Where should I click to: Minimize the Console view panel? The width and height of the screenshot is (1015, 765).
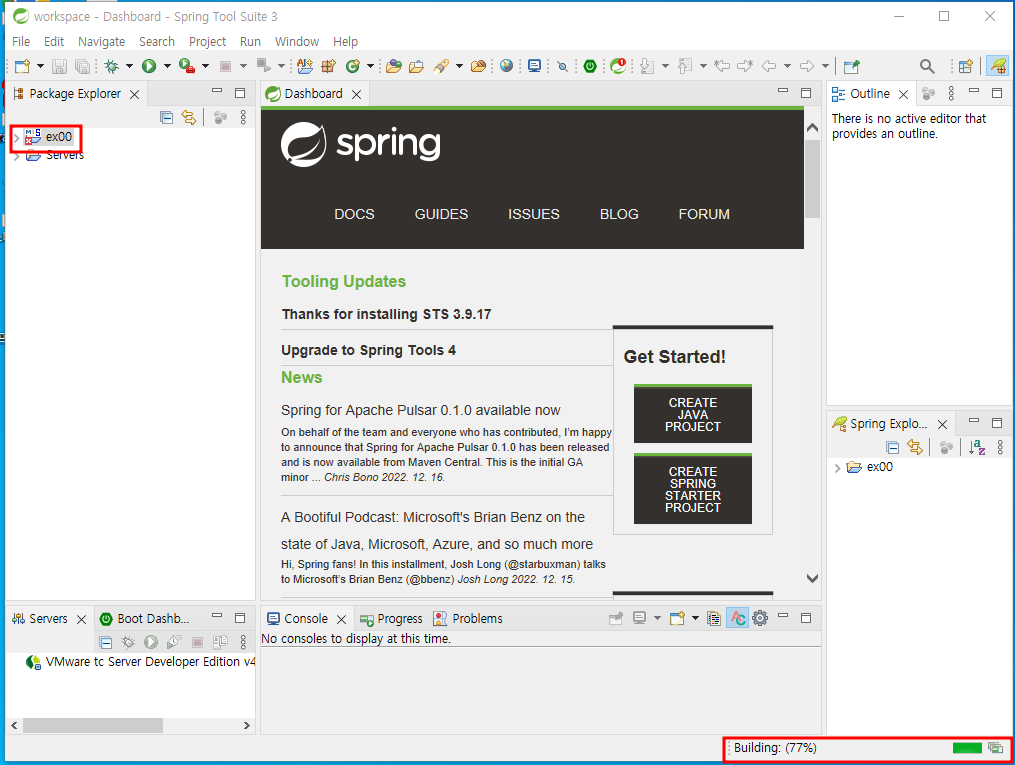pos(783,616)
